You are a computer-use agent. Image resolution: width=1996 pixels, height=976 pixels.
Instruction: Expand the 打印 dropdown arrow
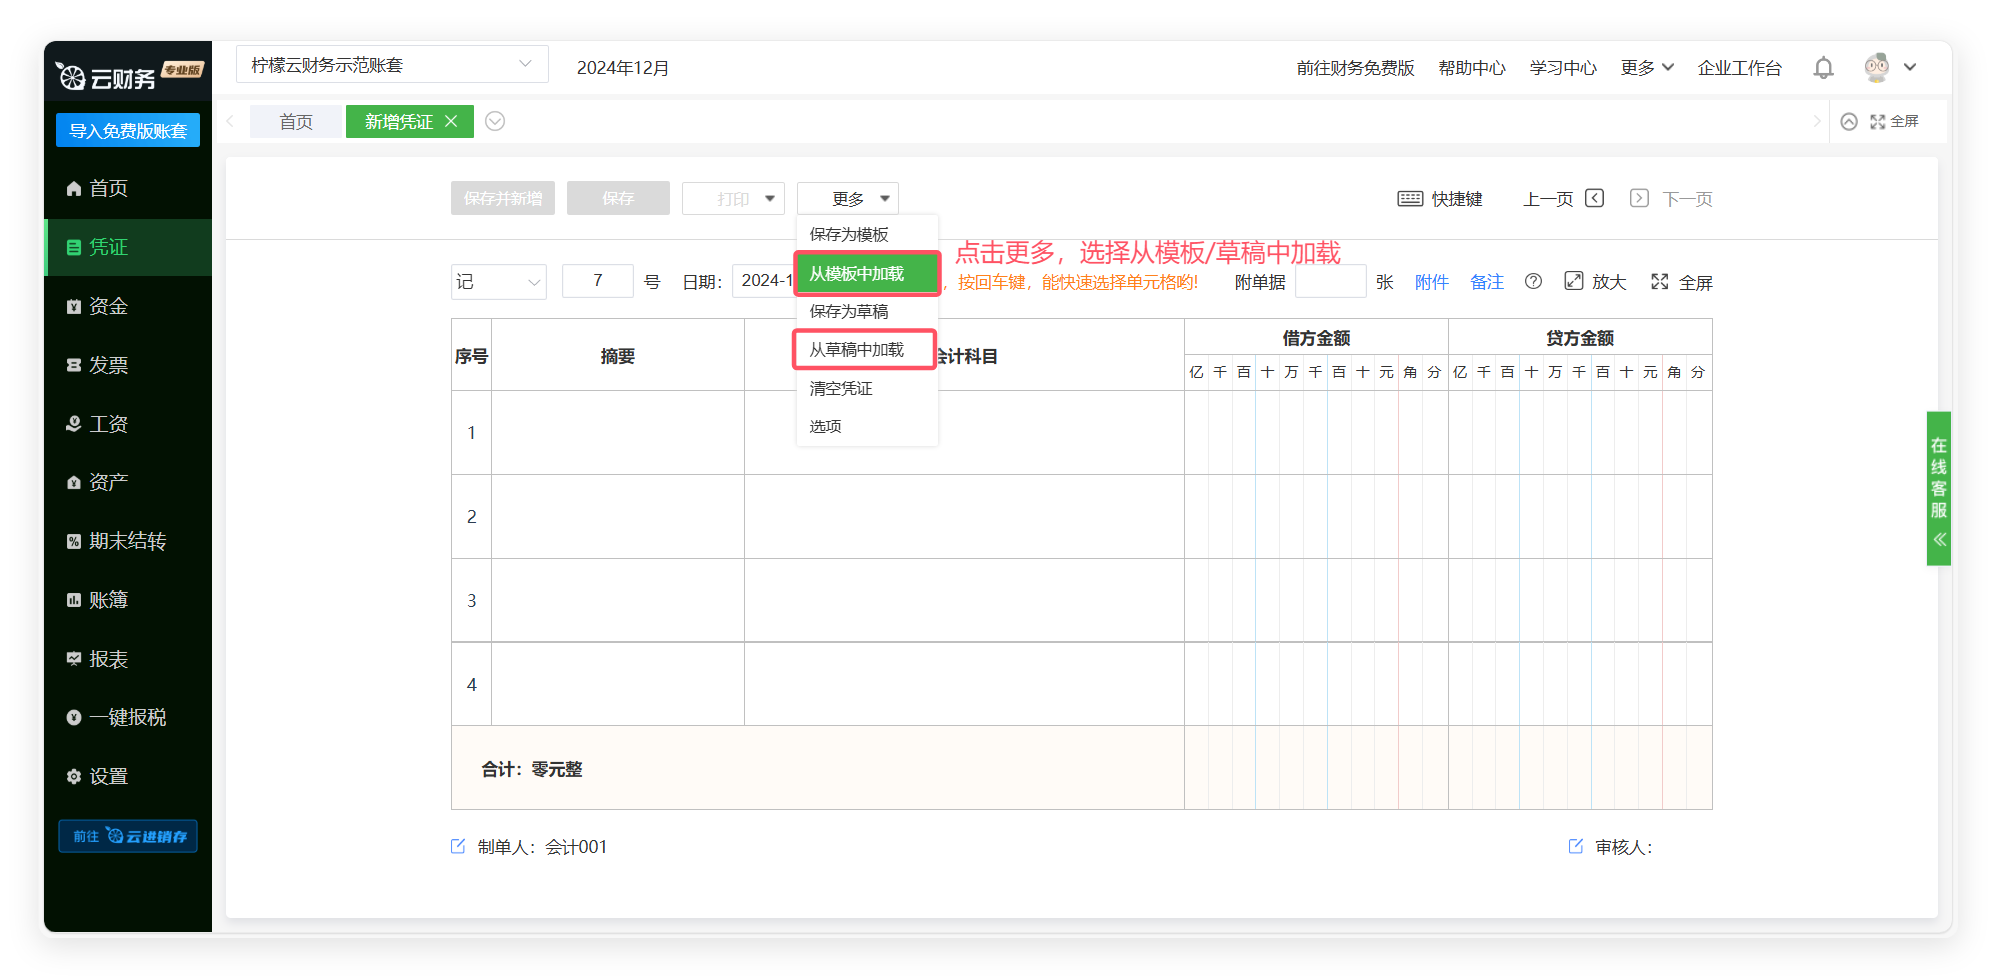tap(769, 199)
